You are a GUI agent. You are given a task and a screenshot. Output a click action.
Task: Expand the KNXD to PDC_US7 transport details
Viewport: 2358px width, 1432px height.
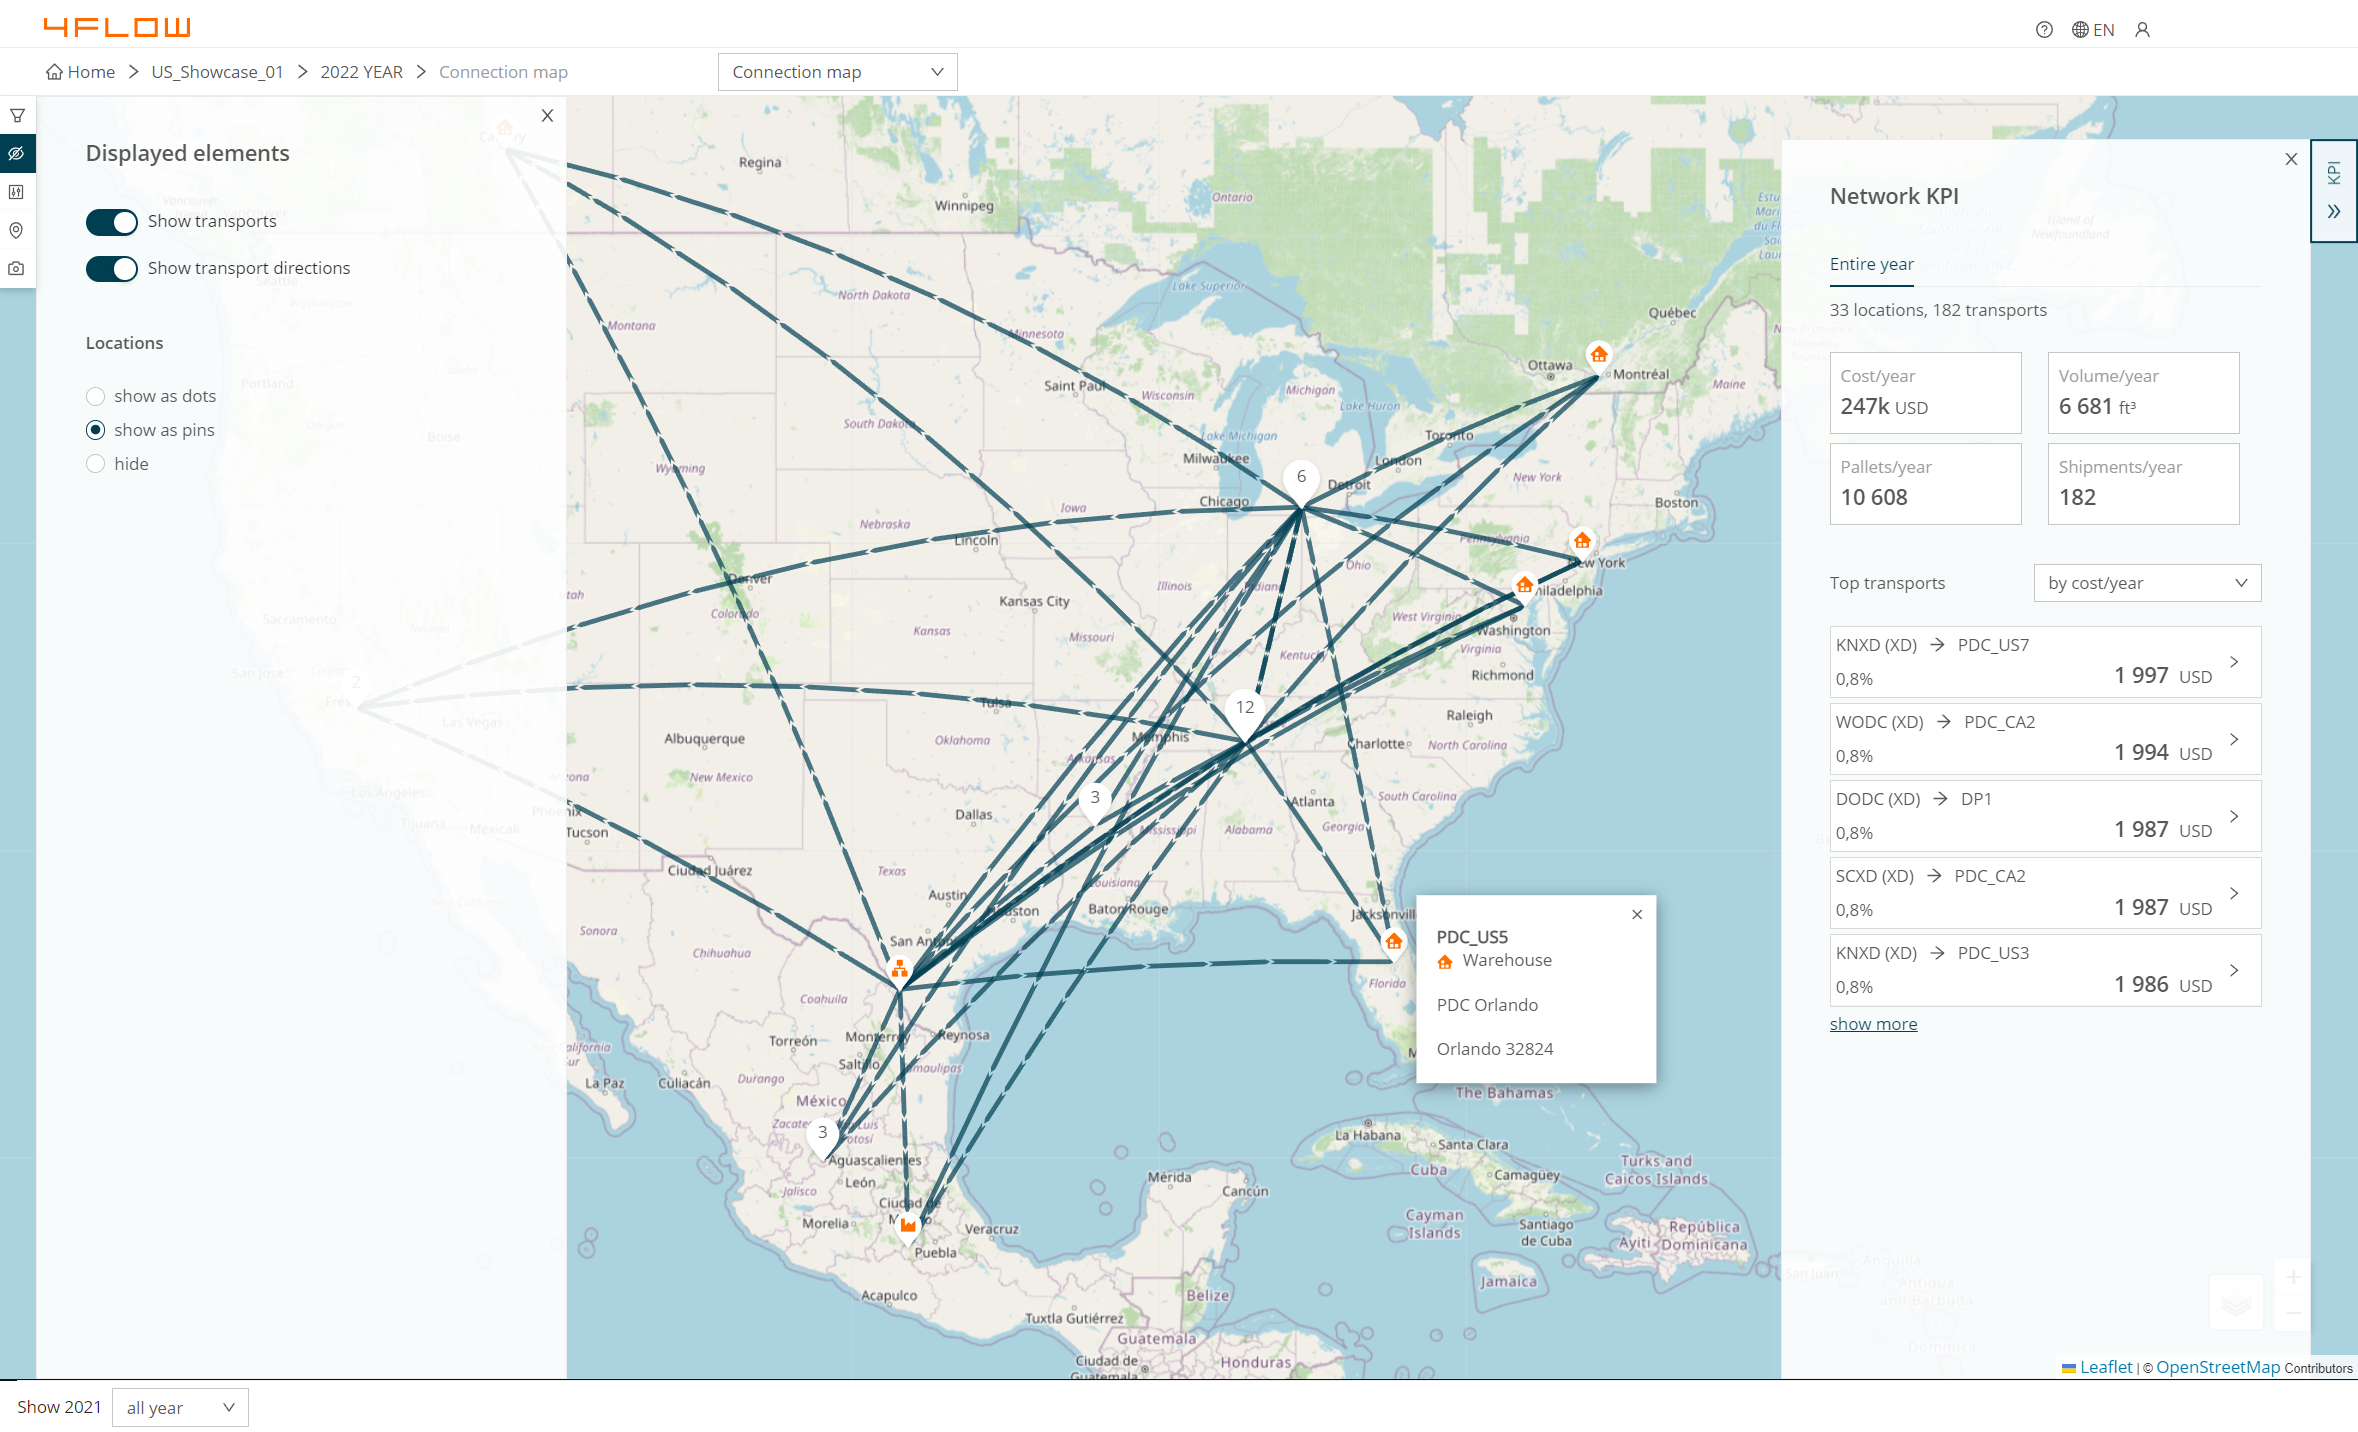[2234, 661]
